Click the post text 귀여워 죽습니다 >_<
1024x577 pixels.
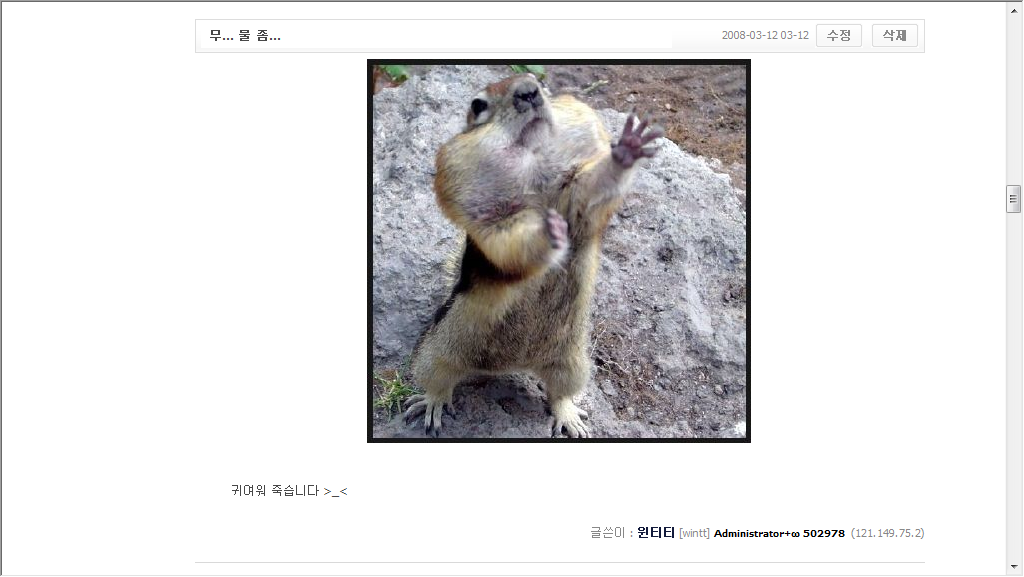[x=289, y=490]
